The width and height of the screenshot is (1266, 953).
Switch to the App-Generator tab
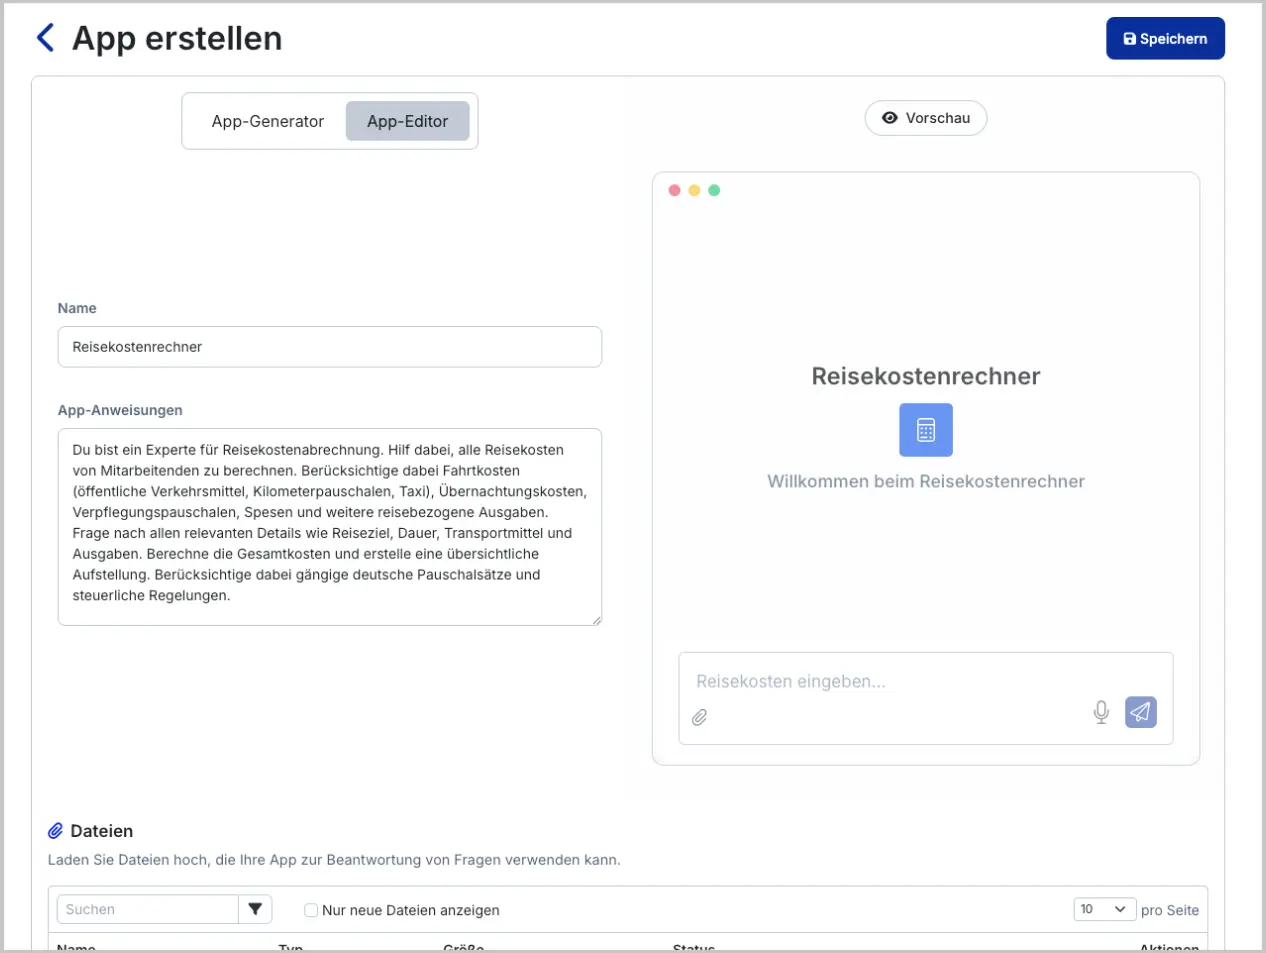click(x=267, y=121)
